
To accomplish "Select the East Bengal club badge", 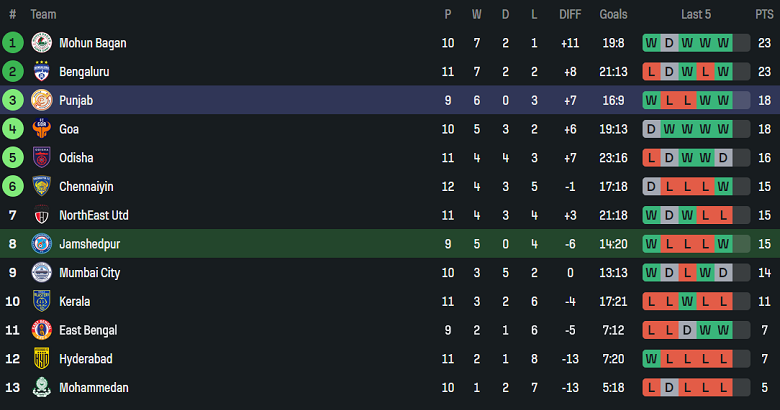I will (x=42, y=330).
